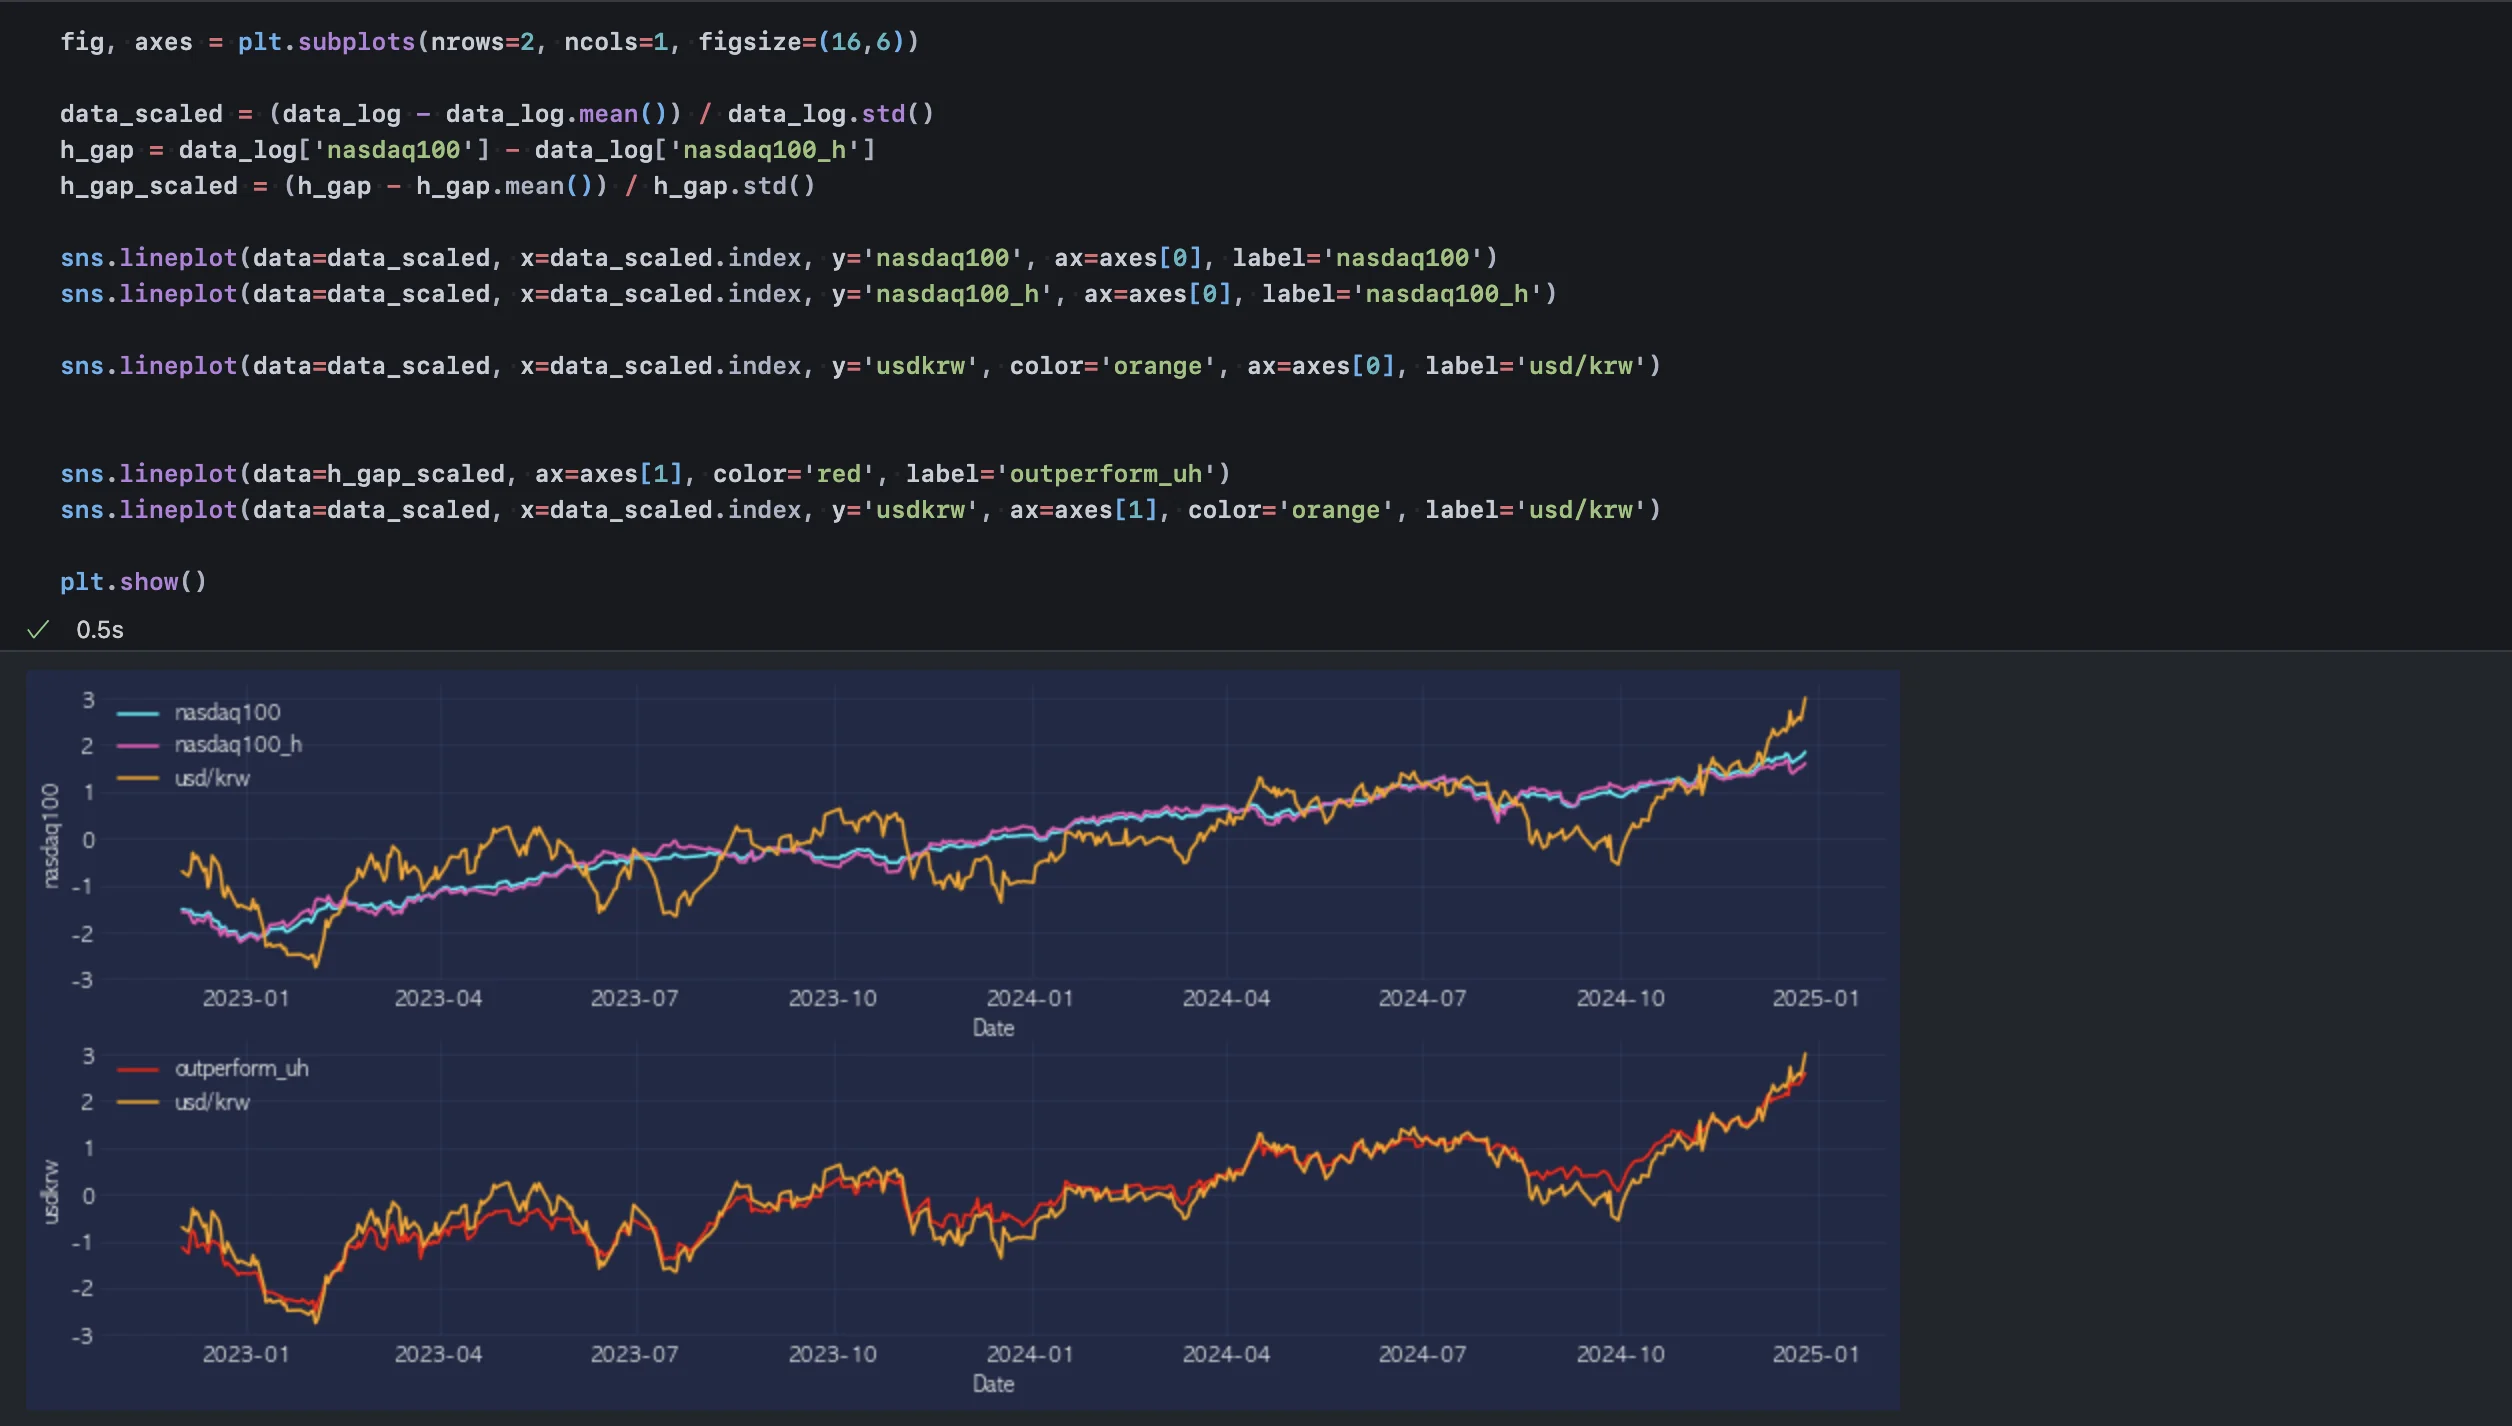The width and height of the screenshot is (2512, 1426).
Task: Click usd/krw legend label in bottom chart
Action: 212,1102
